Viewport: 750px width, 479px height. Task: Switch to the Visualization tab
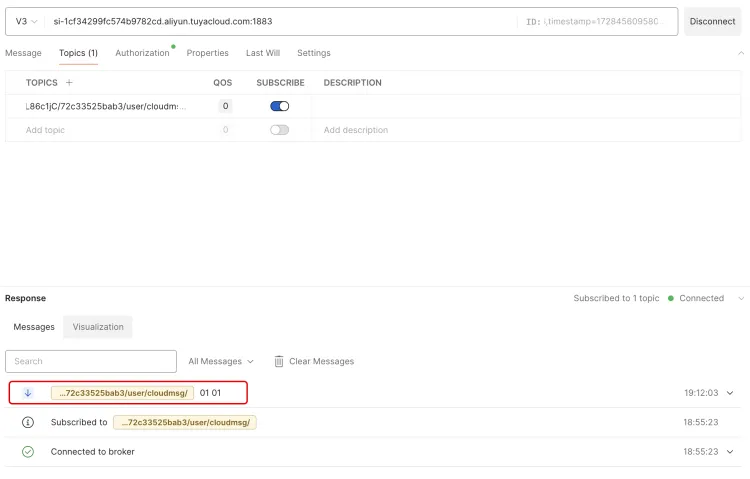pos(98,327)
